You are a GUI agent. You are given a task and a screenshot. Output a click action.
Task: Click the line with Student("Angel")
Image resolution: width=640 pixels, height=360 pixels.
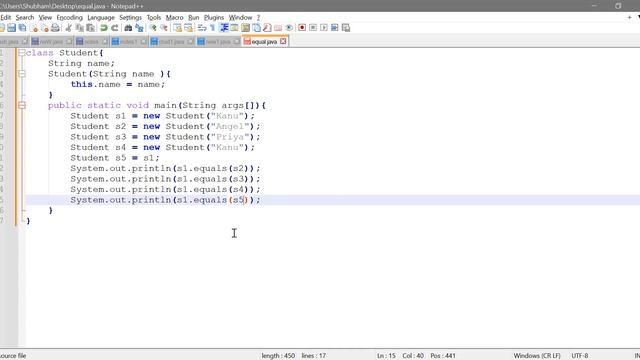tap(165, 127)
